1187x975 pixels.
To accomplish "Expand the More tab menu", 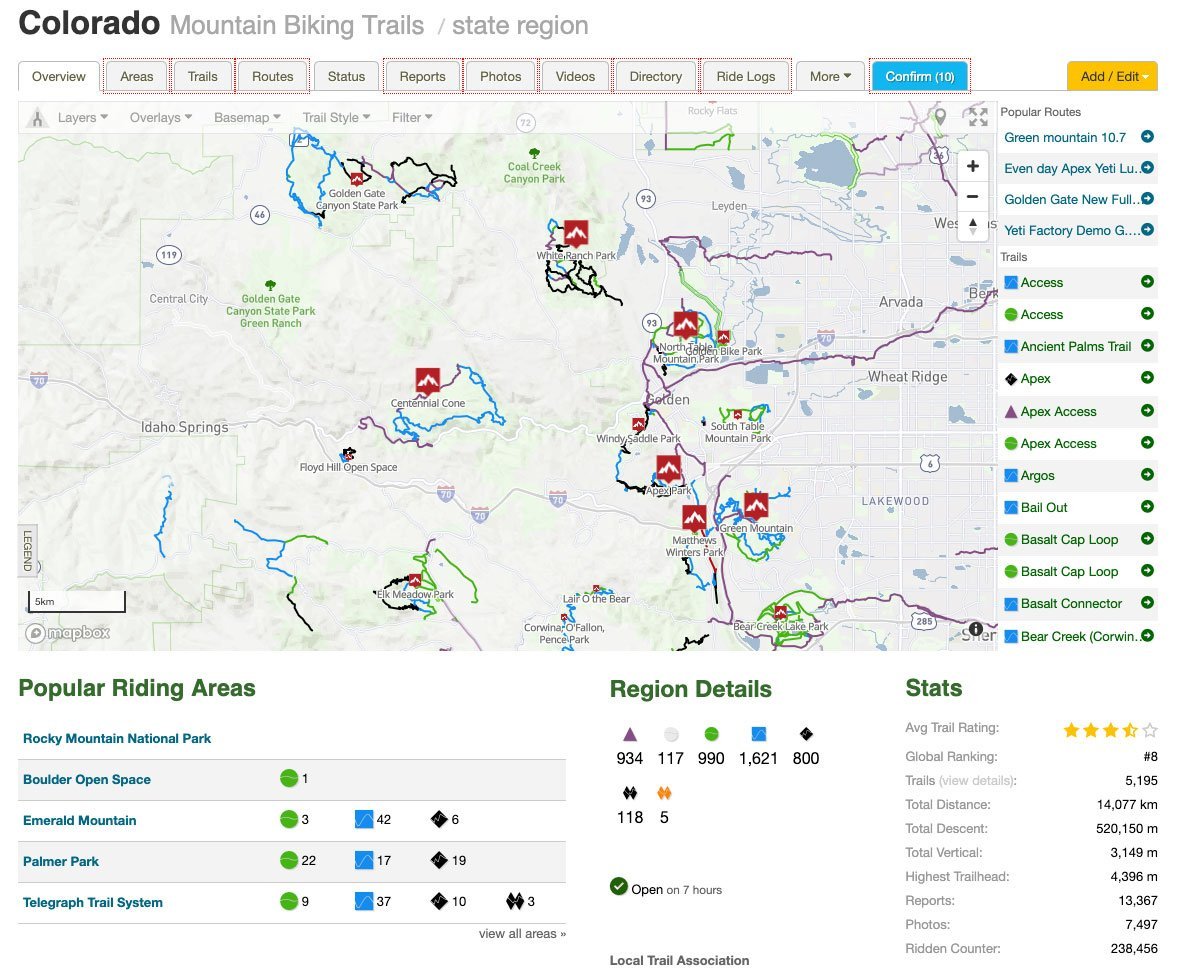I will pyautogui.click(x=830, y=76).
